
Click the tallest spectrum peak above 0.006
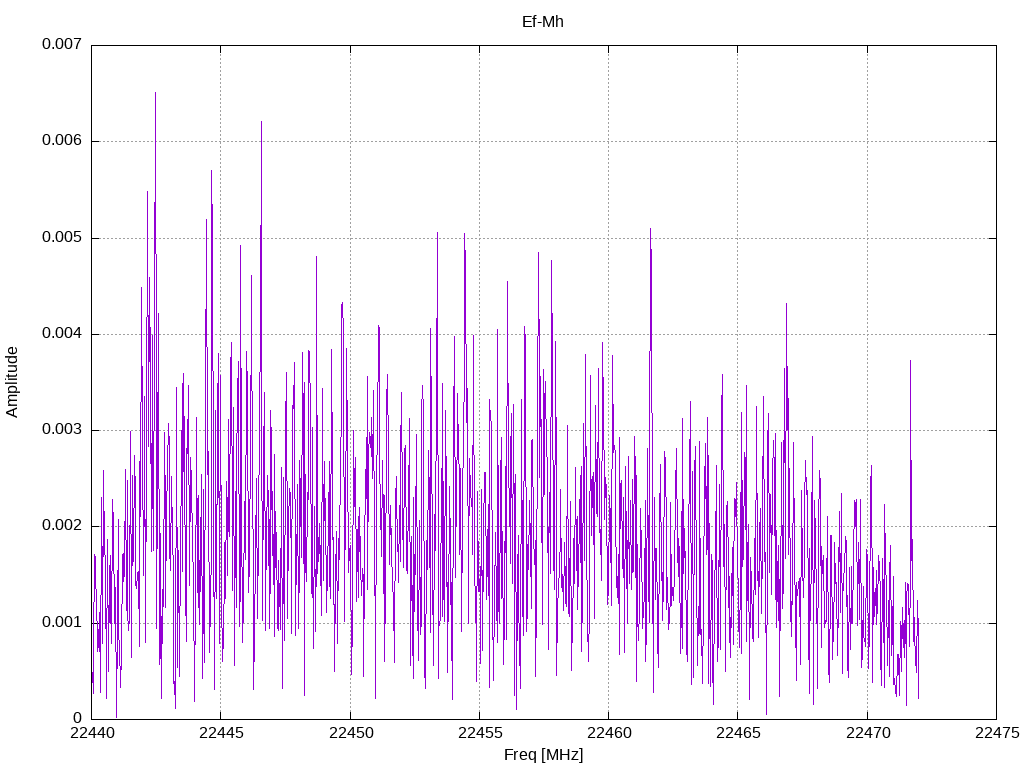click(x=155, y=95)
